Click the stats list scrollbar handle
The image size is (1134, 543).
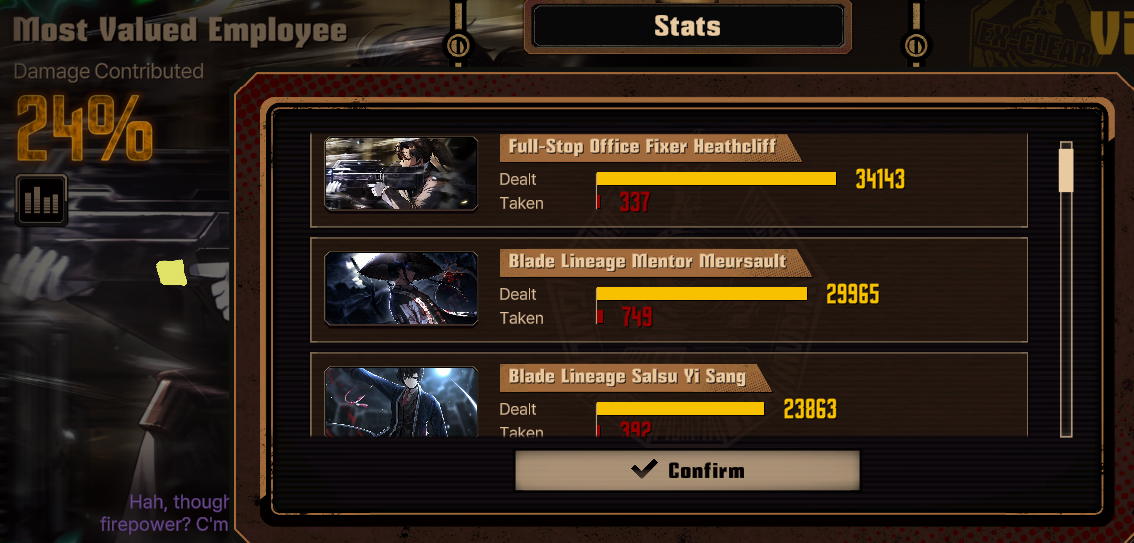1066,167
